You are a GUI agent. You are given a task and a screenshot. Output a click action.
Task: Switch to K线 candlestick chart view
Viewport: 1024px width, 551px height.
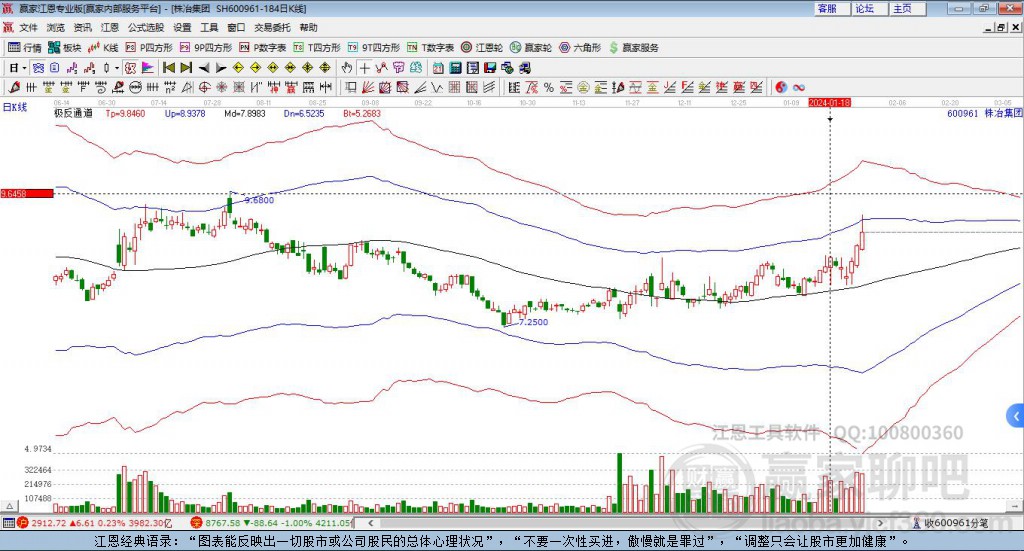pos(105,47)
